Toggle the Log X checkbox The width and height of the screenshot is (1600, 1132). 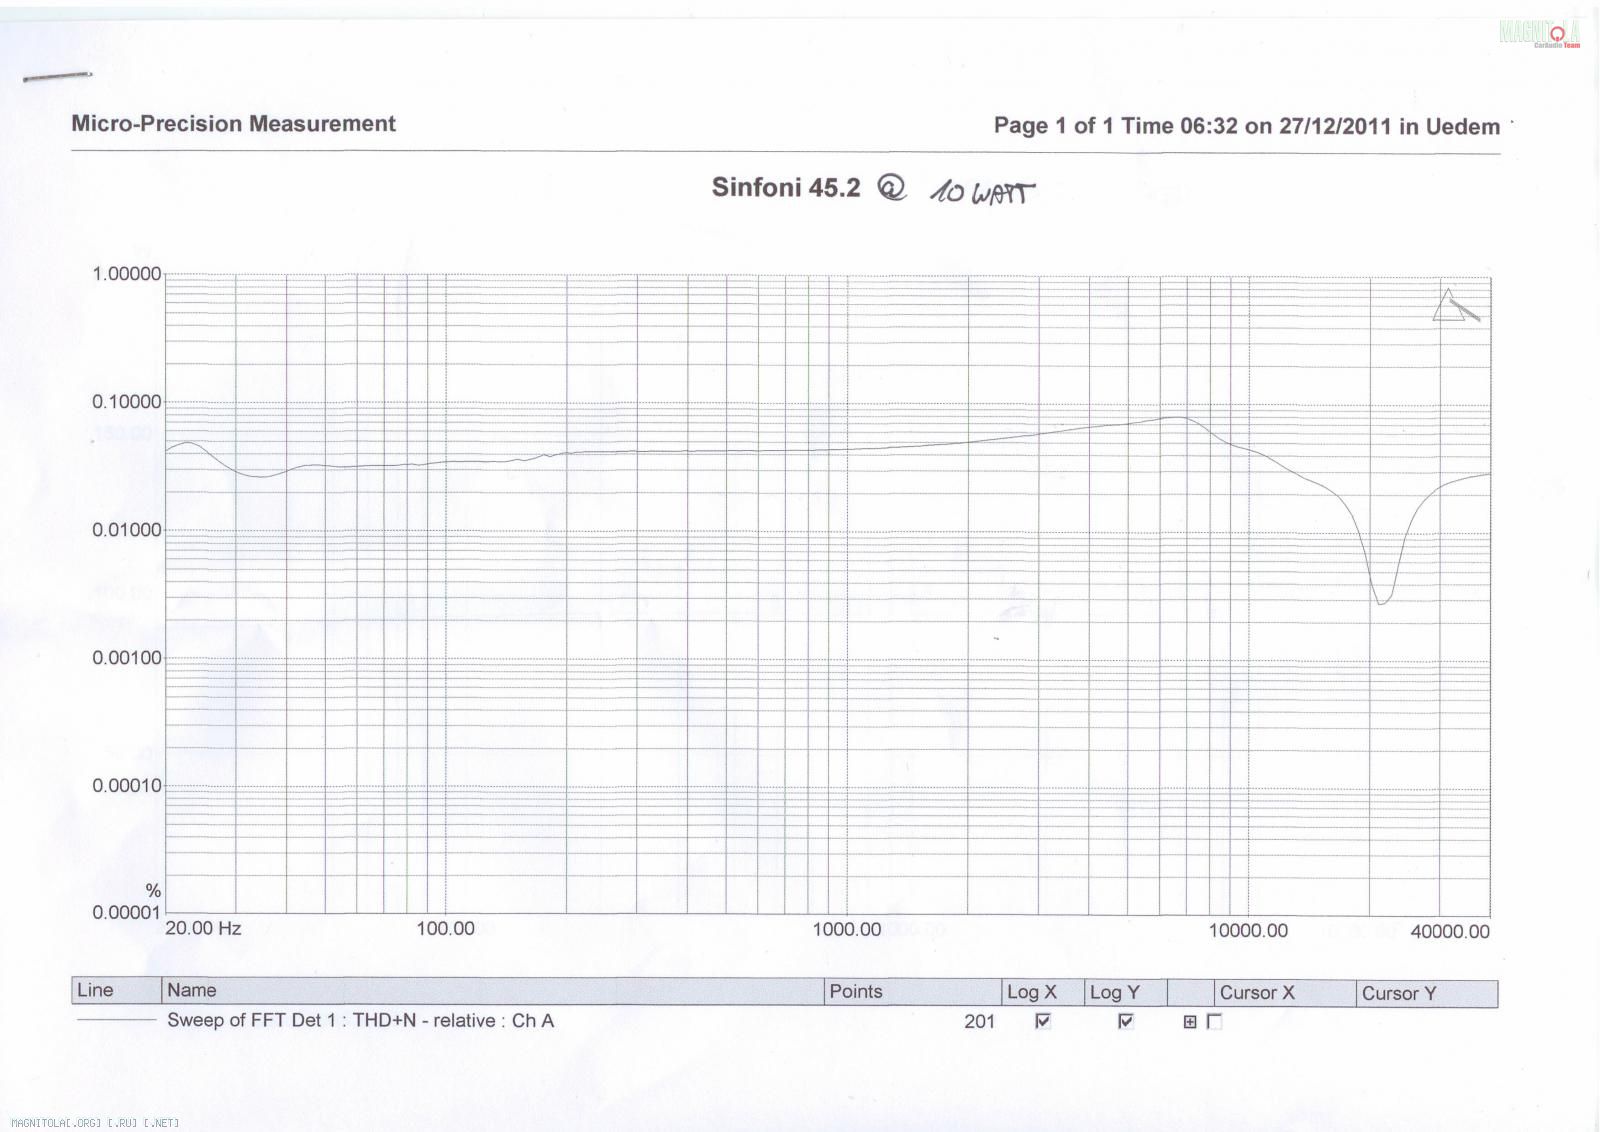coord(1043,1021)
